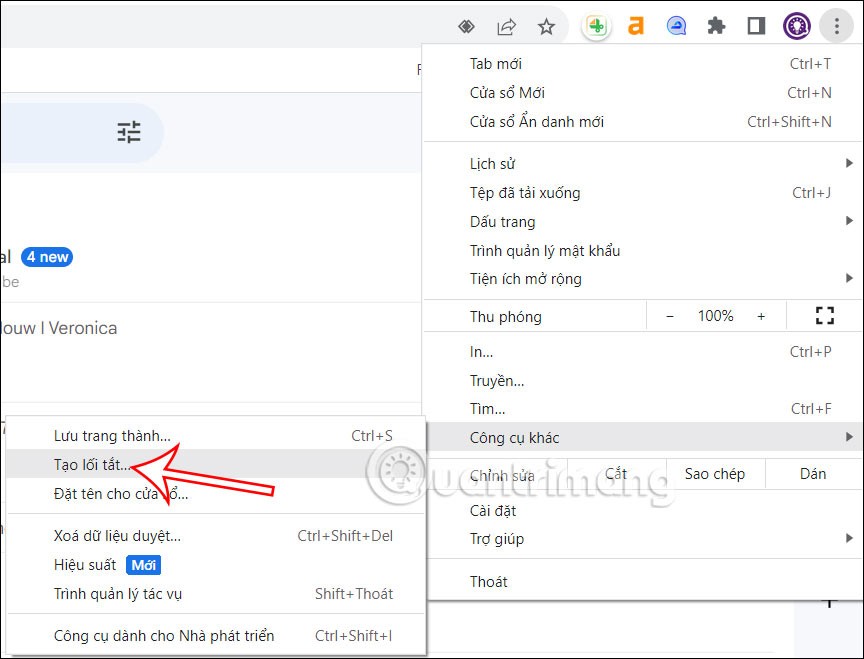This screenshot has height=659, width=864.
Task: Expand 'Trợ giúp' submenu
Action: tap(642, 539)
